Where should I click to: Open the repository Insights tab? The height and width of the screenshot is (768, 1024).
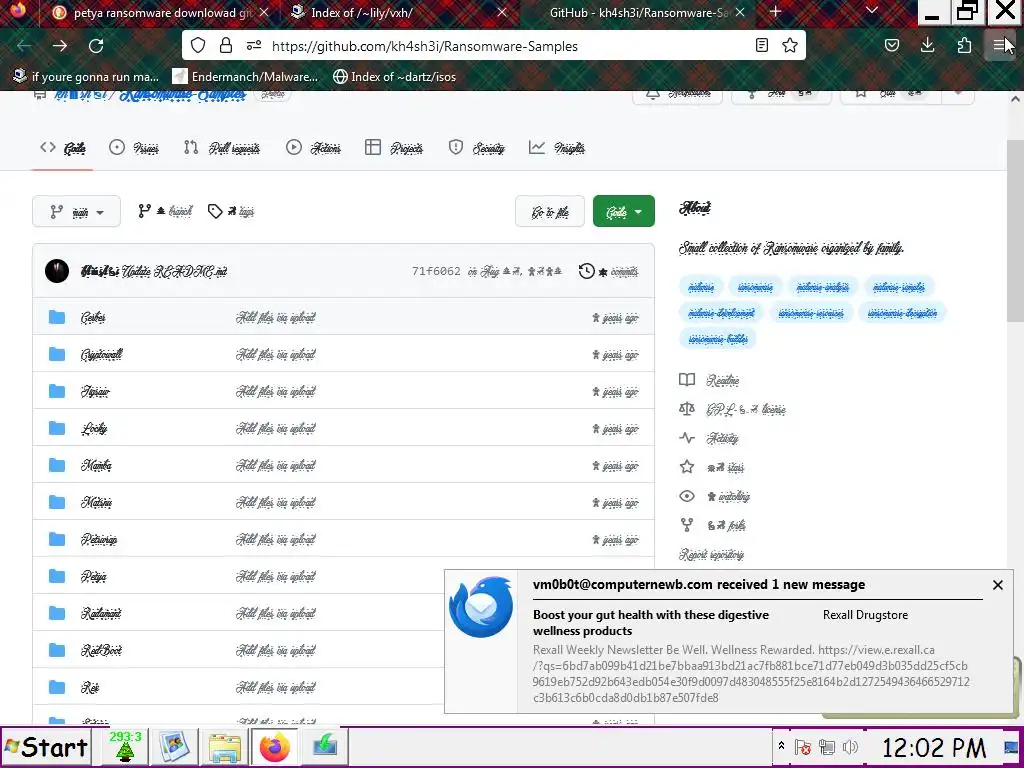557,148
